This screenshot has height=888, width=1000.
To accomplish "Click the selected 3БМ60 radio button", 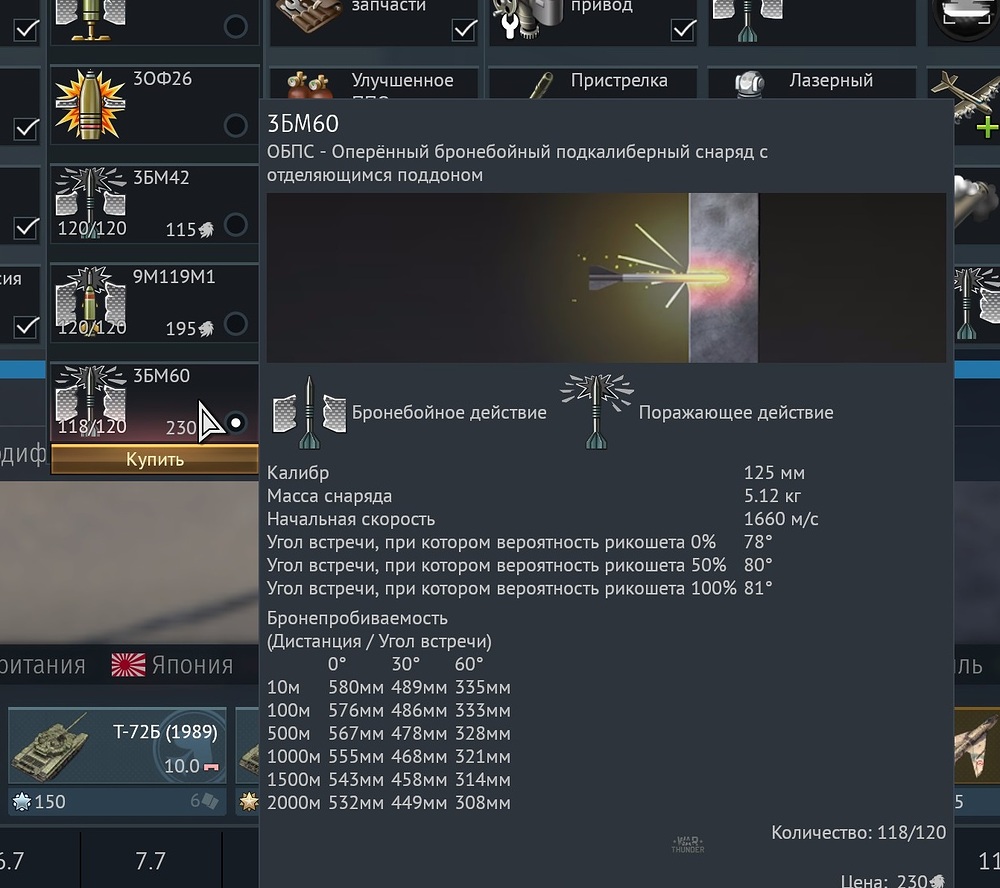I will tap(236, 422).
